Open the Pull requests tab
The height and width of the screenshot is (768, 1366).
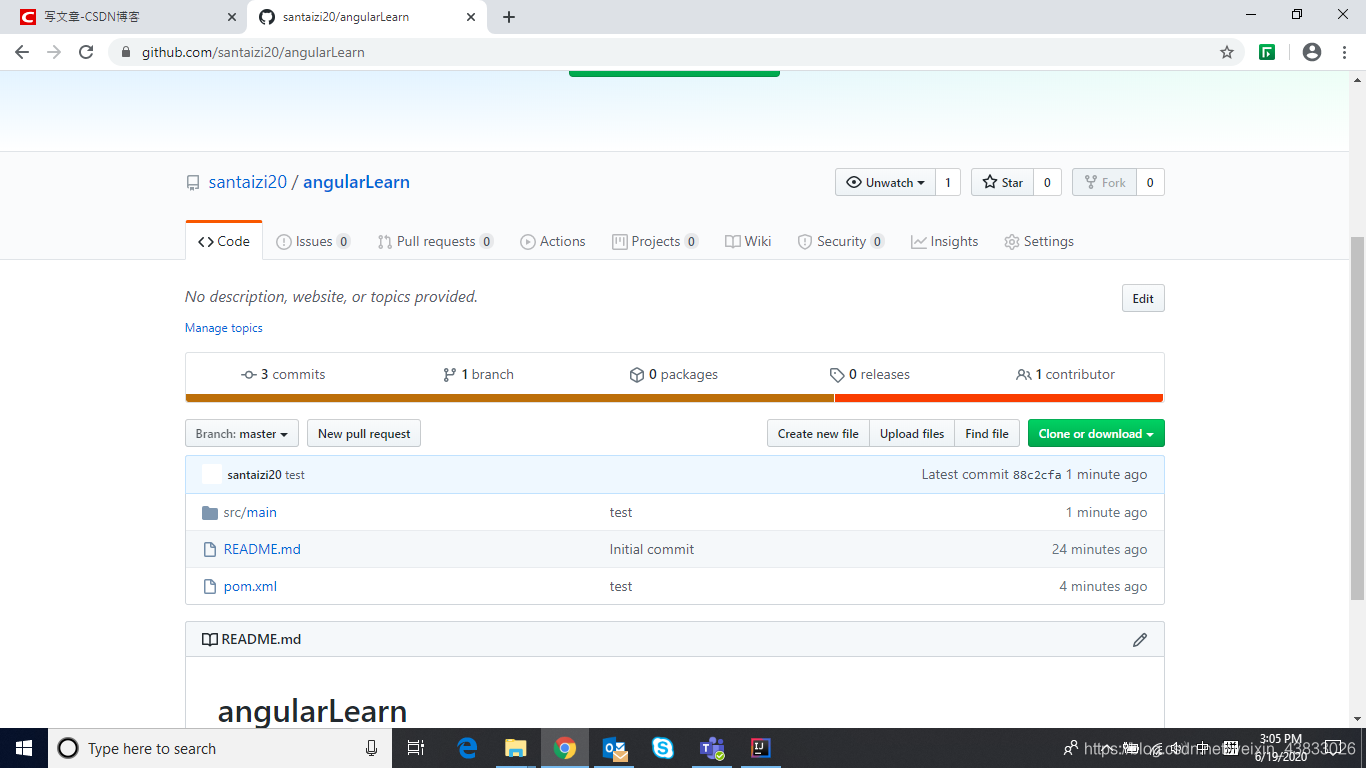[435, 241]
